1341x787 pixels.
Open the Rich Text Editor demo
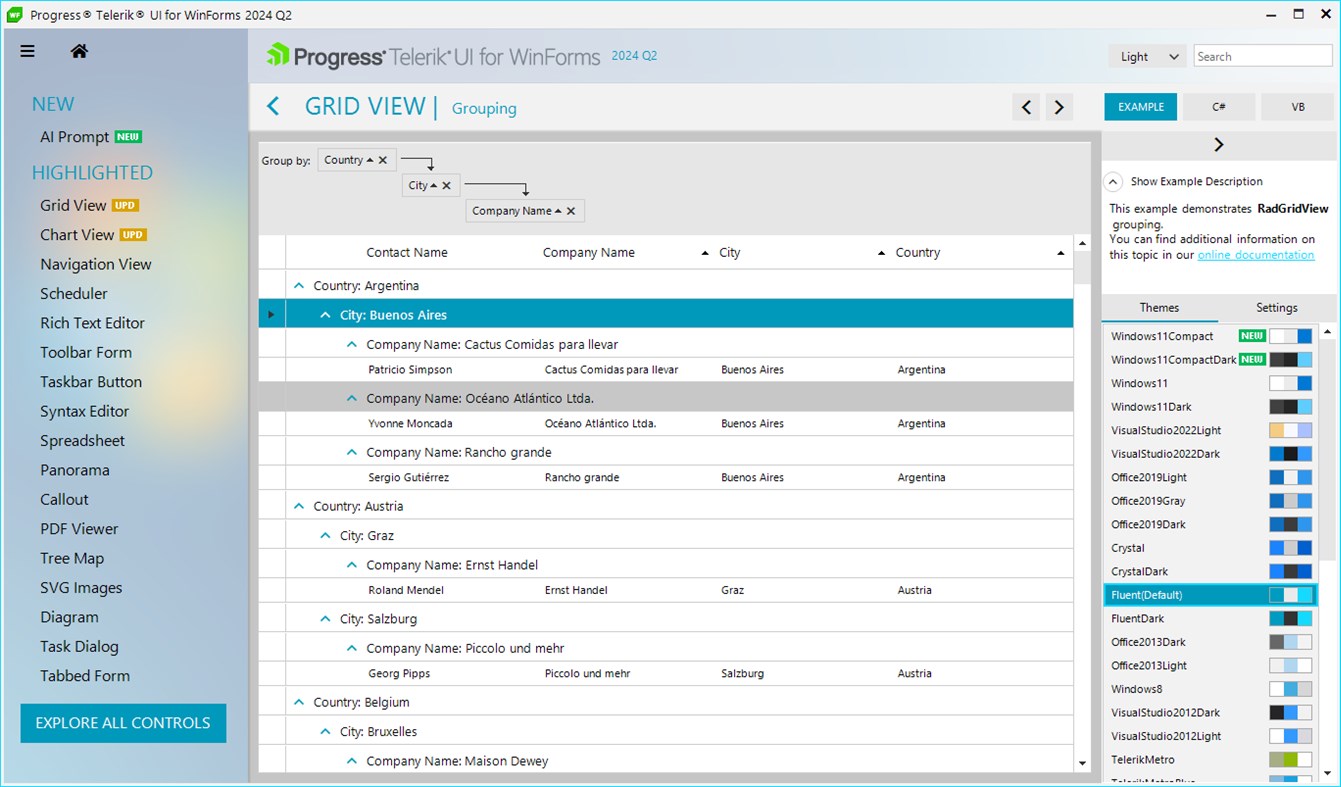pyautogui.click(x=92, y=323)
